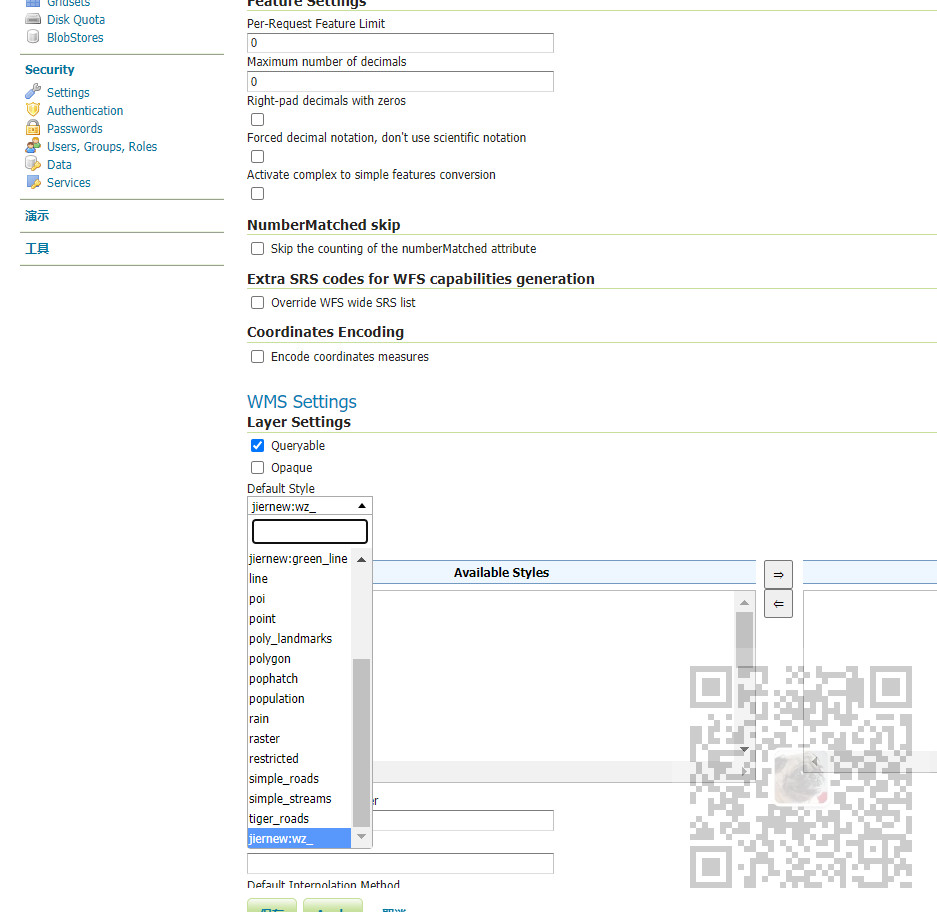Viewport: 937px width, 912px height.
Task: Uncheck the Queryable checkbox
Action: [x=258, y=446]
